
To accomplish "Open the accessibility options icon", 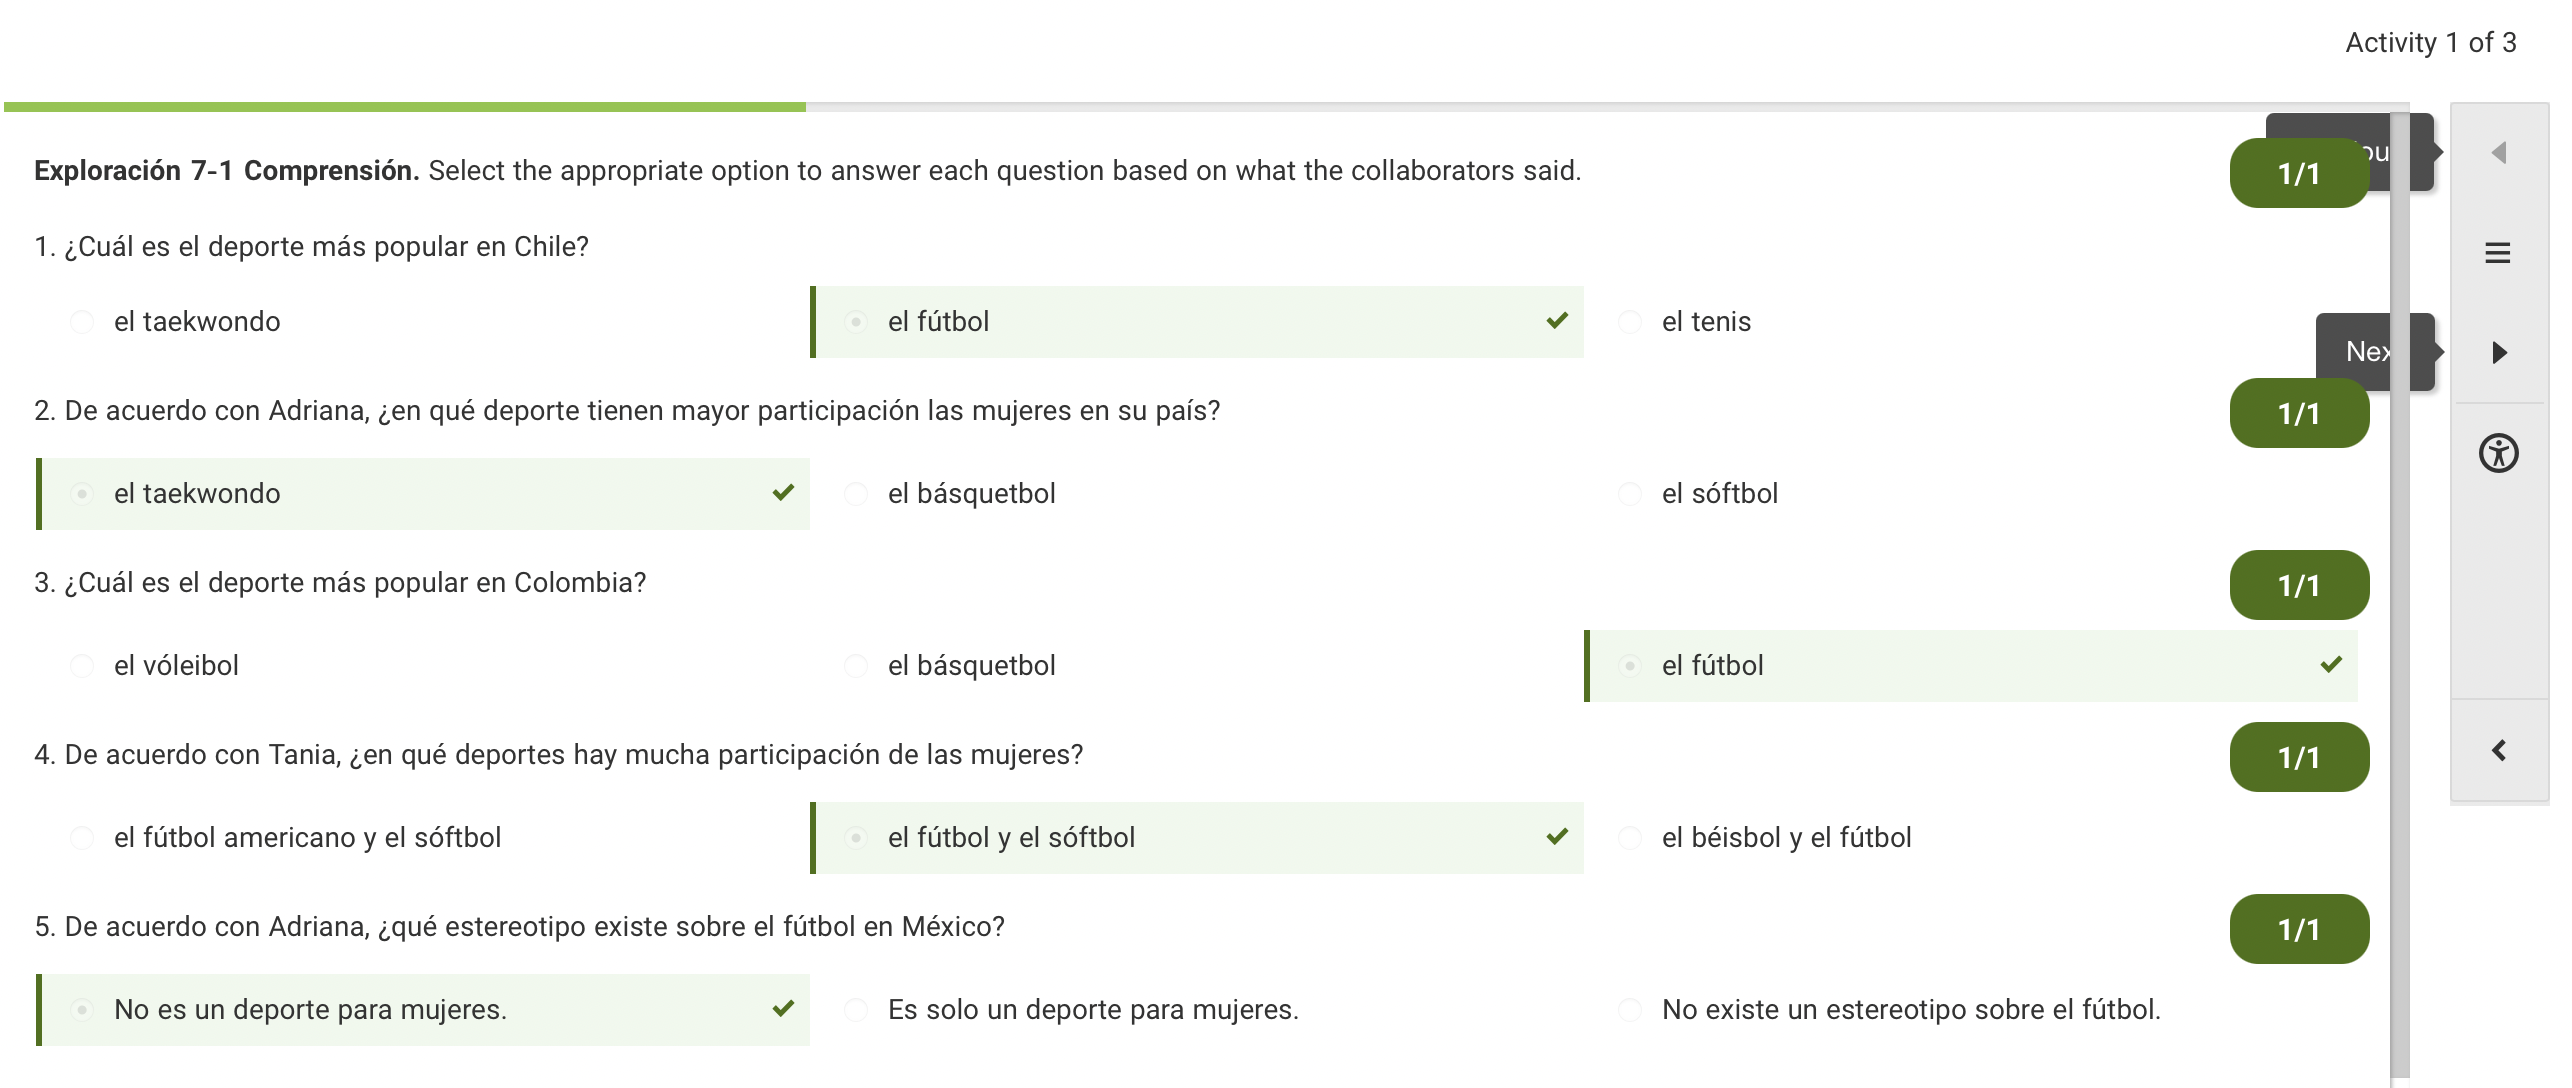I will (2498, 453).
